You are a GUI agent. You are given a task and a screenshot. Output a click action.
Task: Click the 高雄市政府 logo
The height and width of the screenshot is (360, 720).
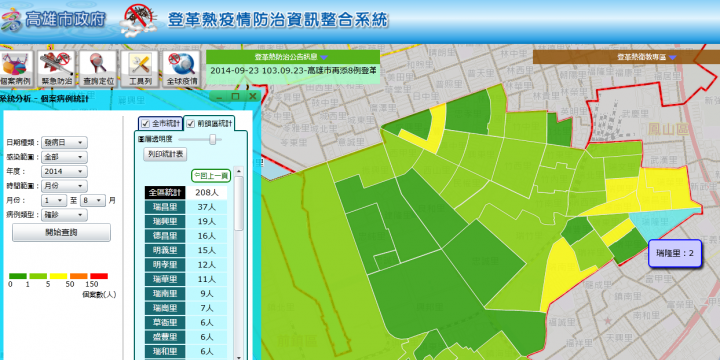pos(53,20)
